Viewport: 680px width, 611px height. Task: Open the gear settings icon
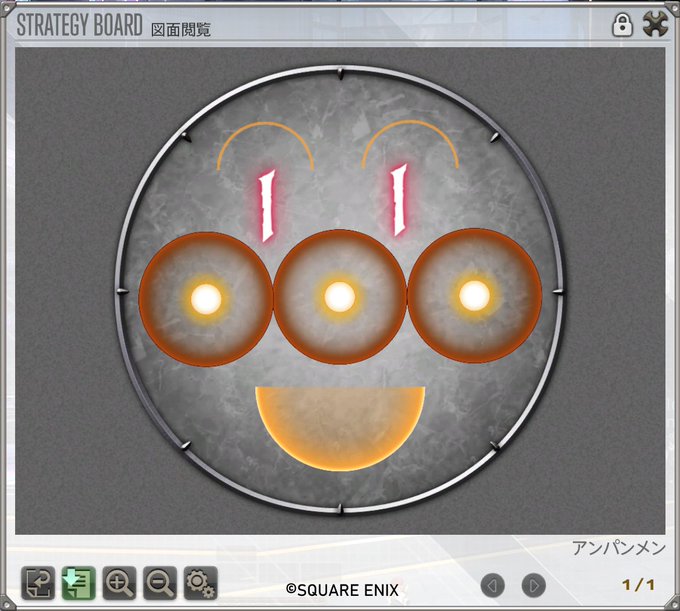pos(201,583)
